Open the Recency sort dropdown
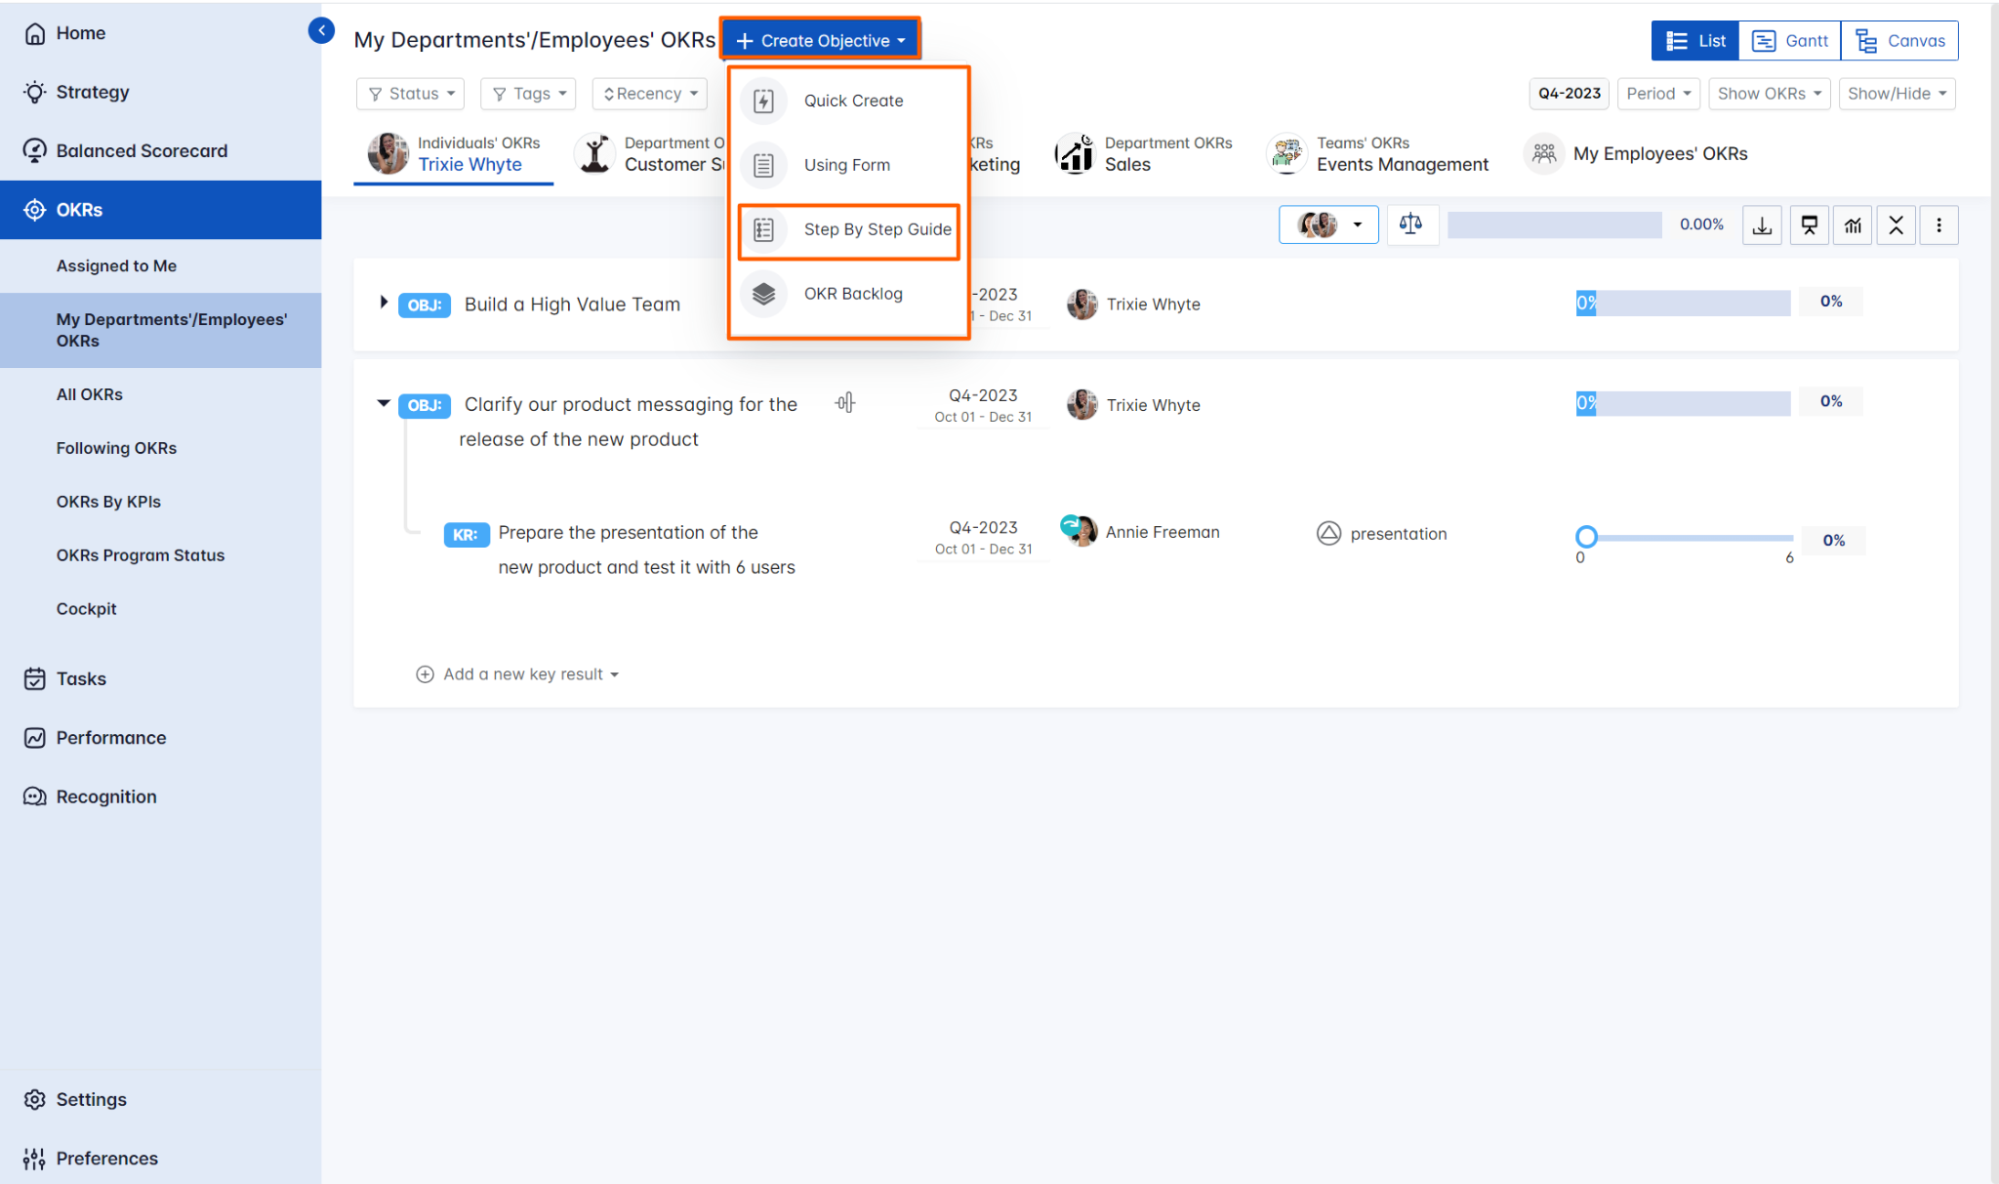 click(649, 93)
